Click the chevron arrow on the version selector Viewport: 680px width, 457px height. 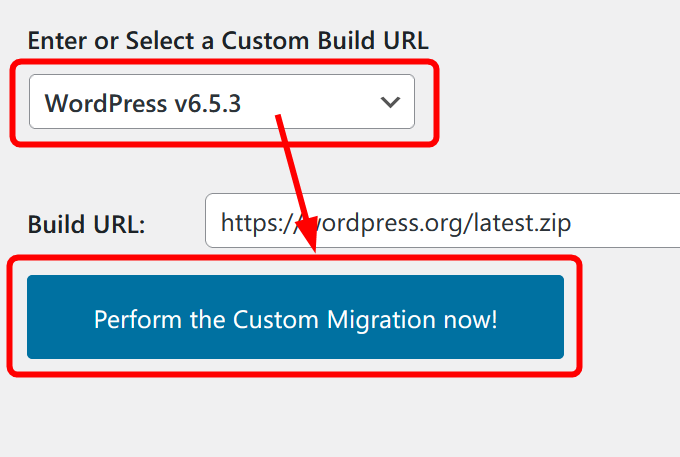390,102
